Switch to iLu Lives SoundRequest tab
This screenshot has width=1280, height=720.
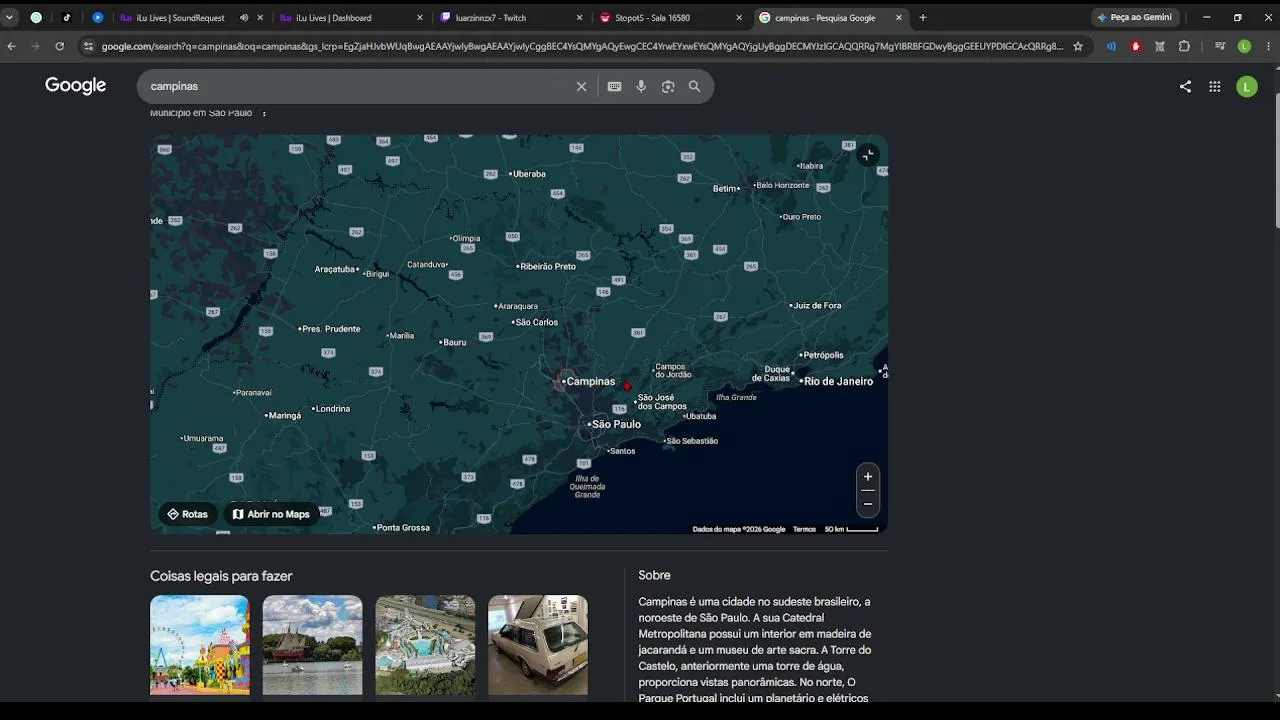coord(180,17)
